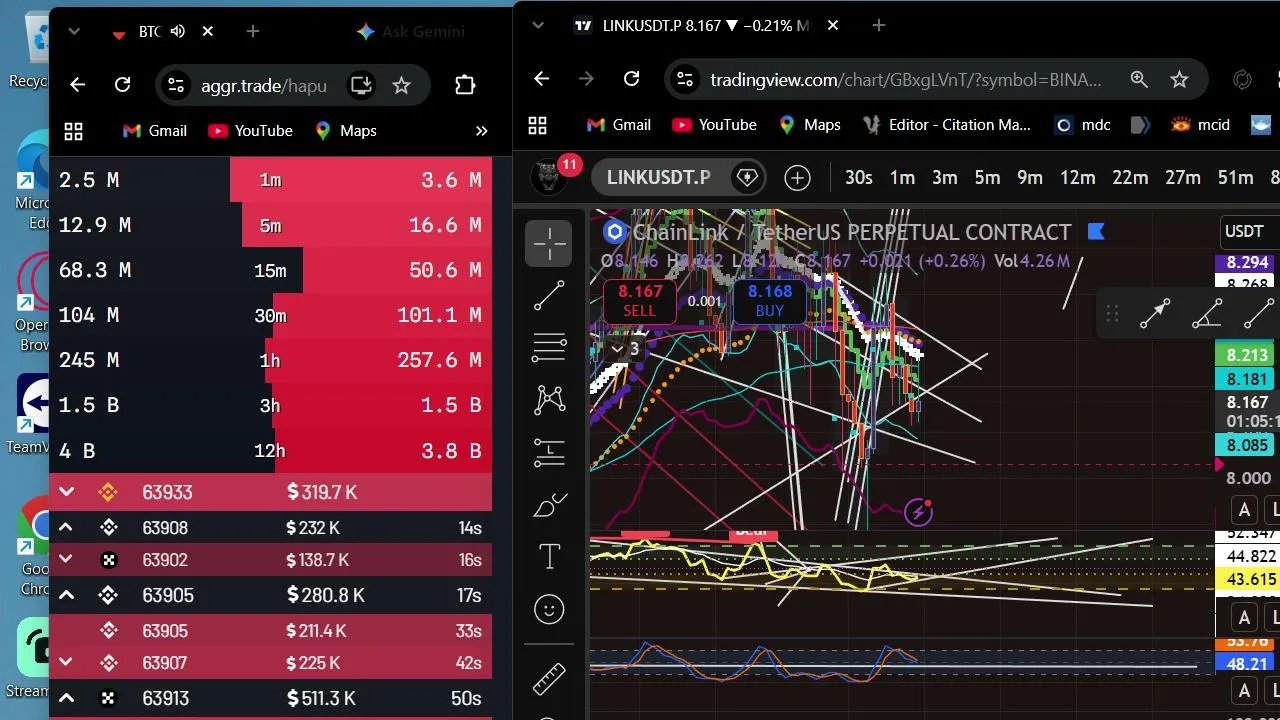Click the lightning bolt icon on the chart

pyautogui.click(x=918, y=513)
